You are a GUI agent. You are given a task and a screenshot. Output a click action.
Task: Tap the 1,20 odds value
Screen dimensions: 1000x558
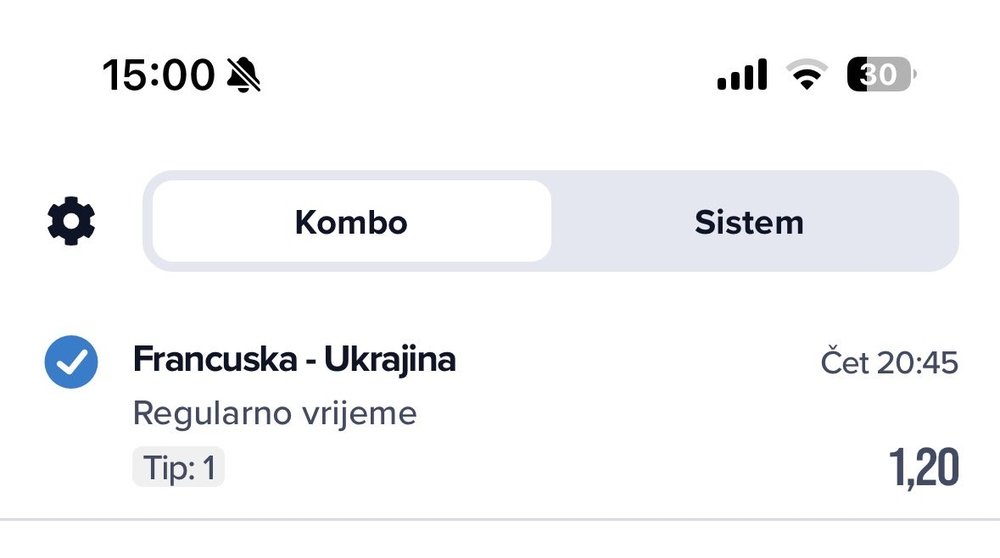tap(923, 467)
